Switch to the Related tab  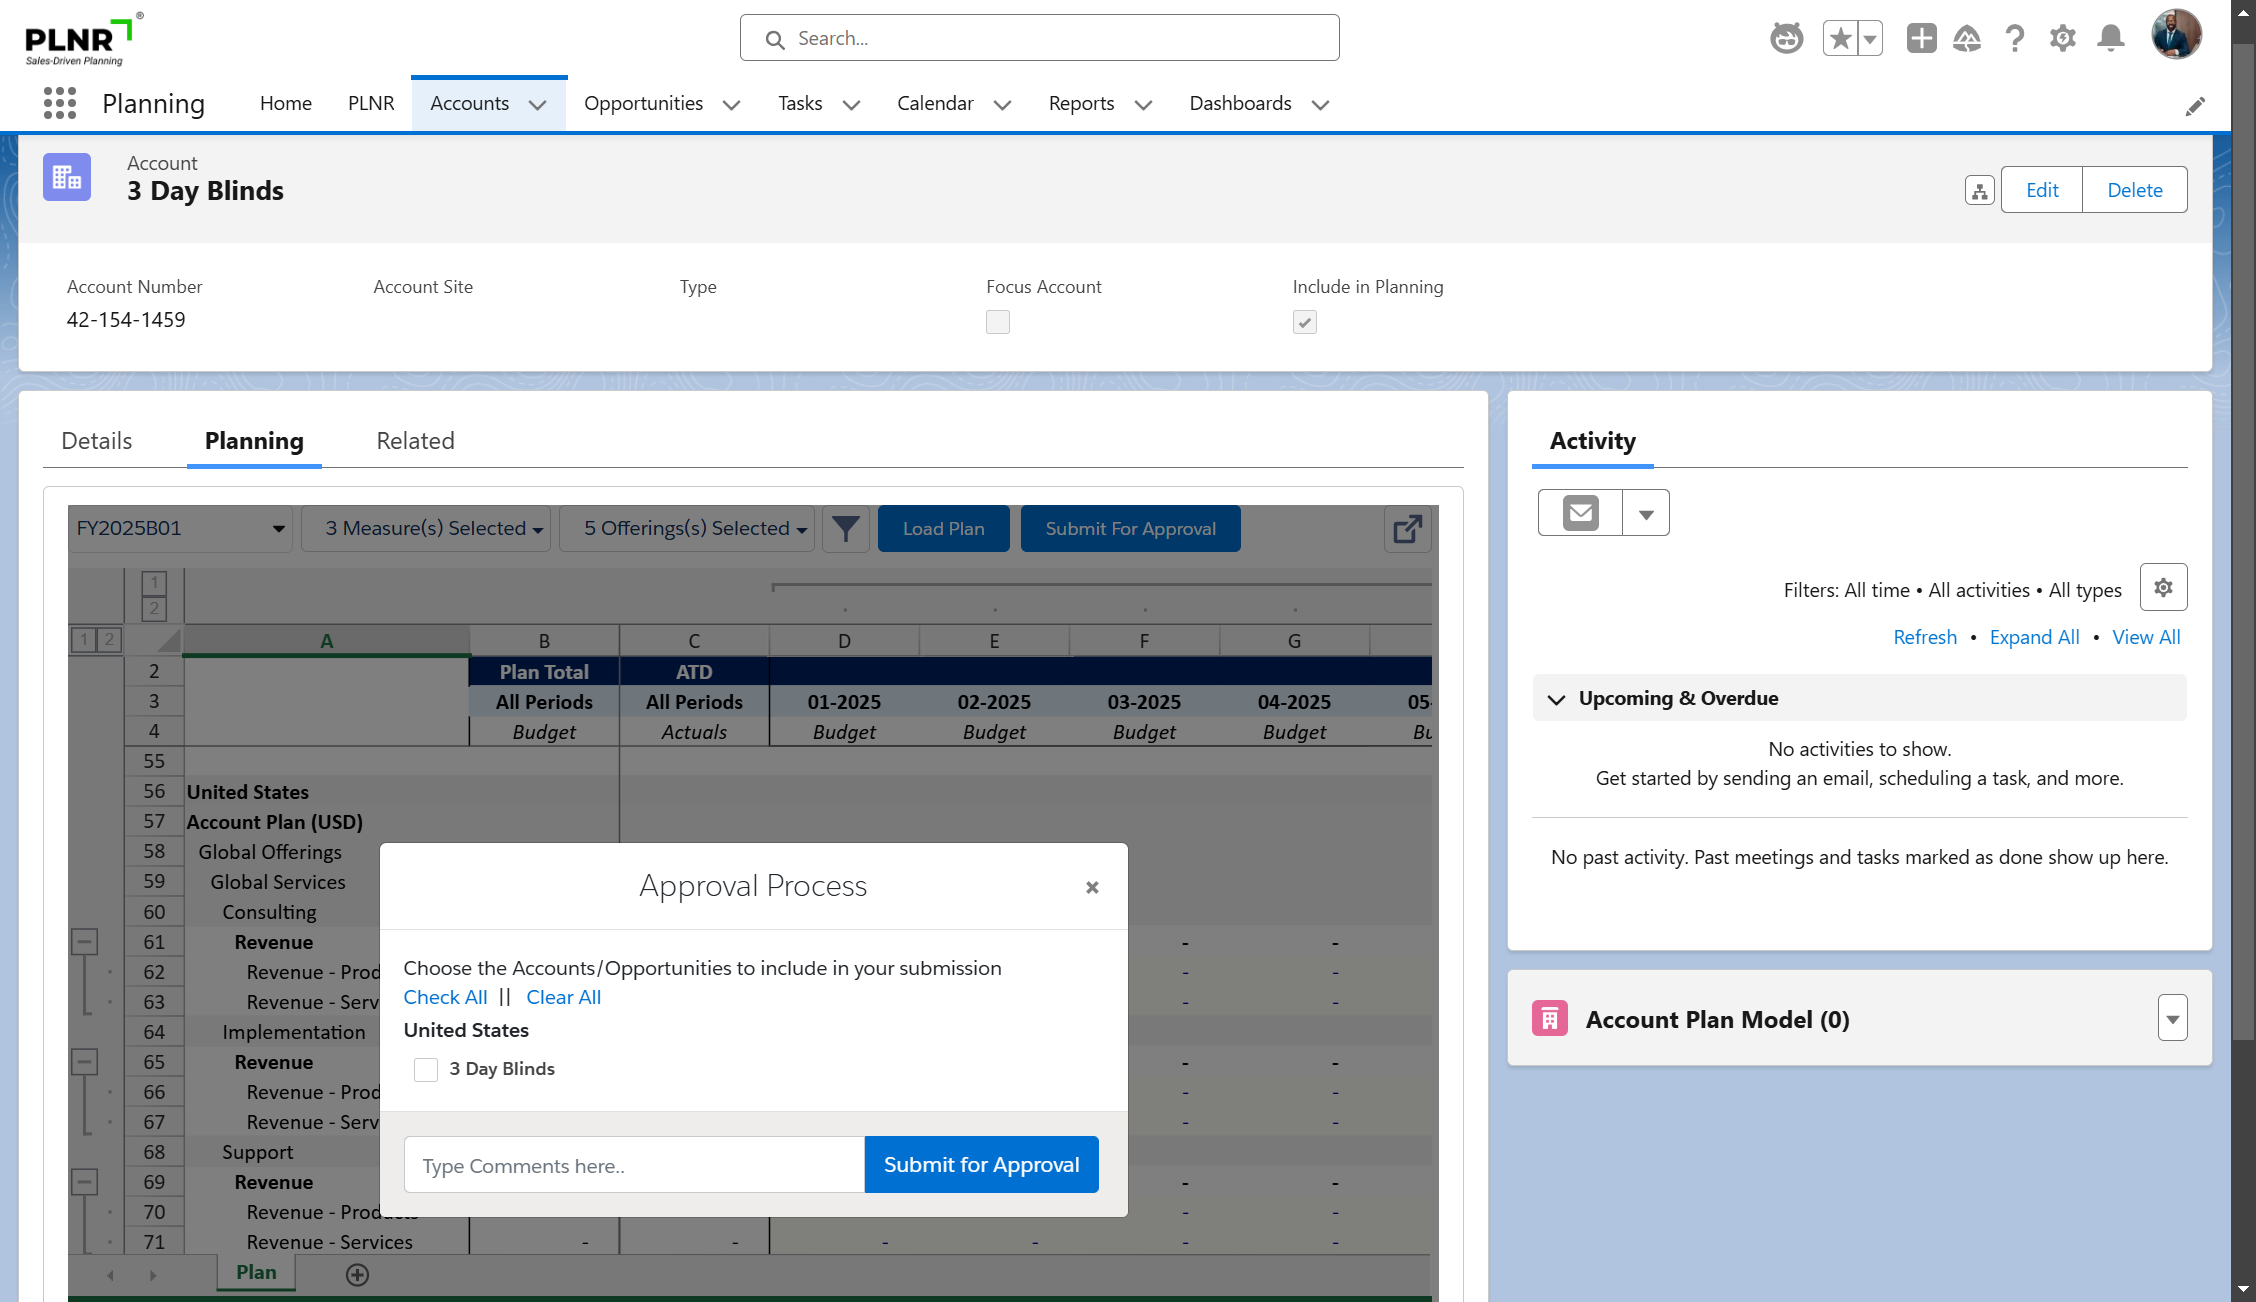[415, 441]
